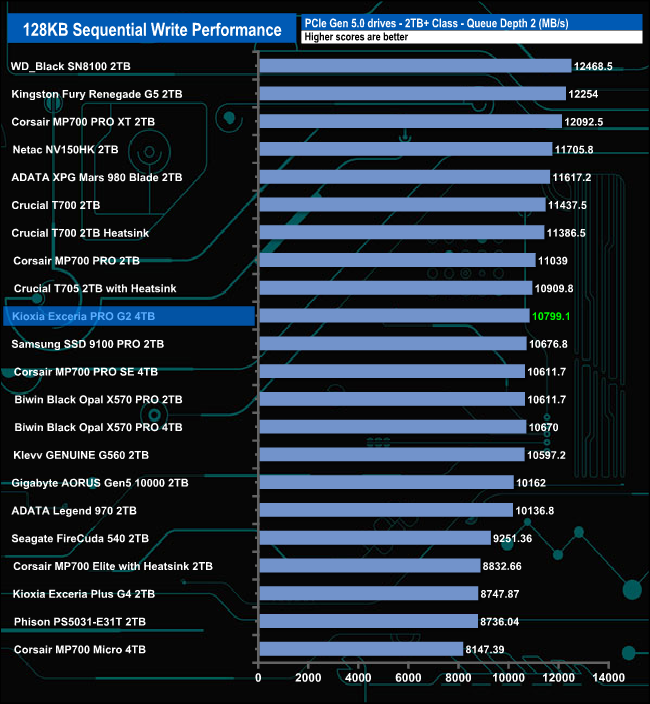Click the Corsair MP700 PRO 2TB label

point(76,261)
